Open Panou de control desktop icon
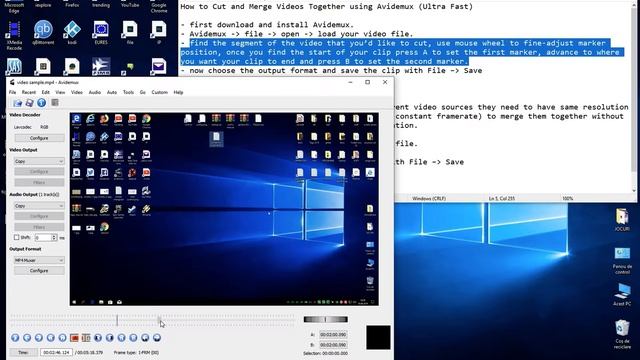The image size is (640, 360). (x=622, y=260)
